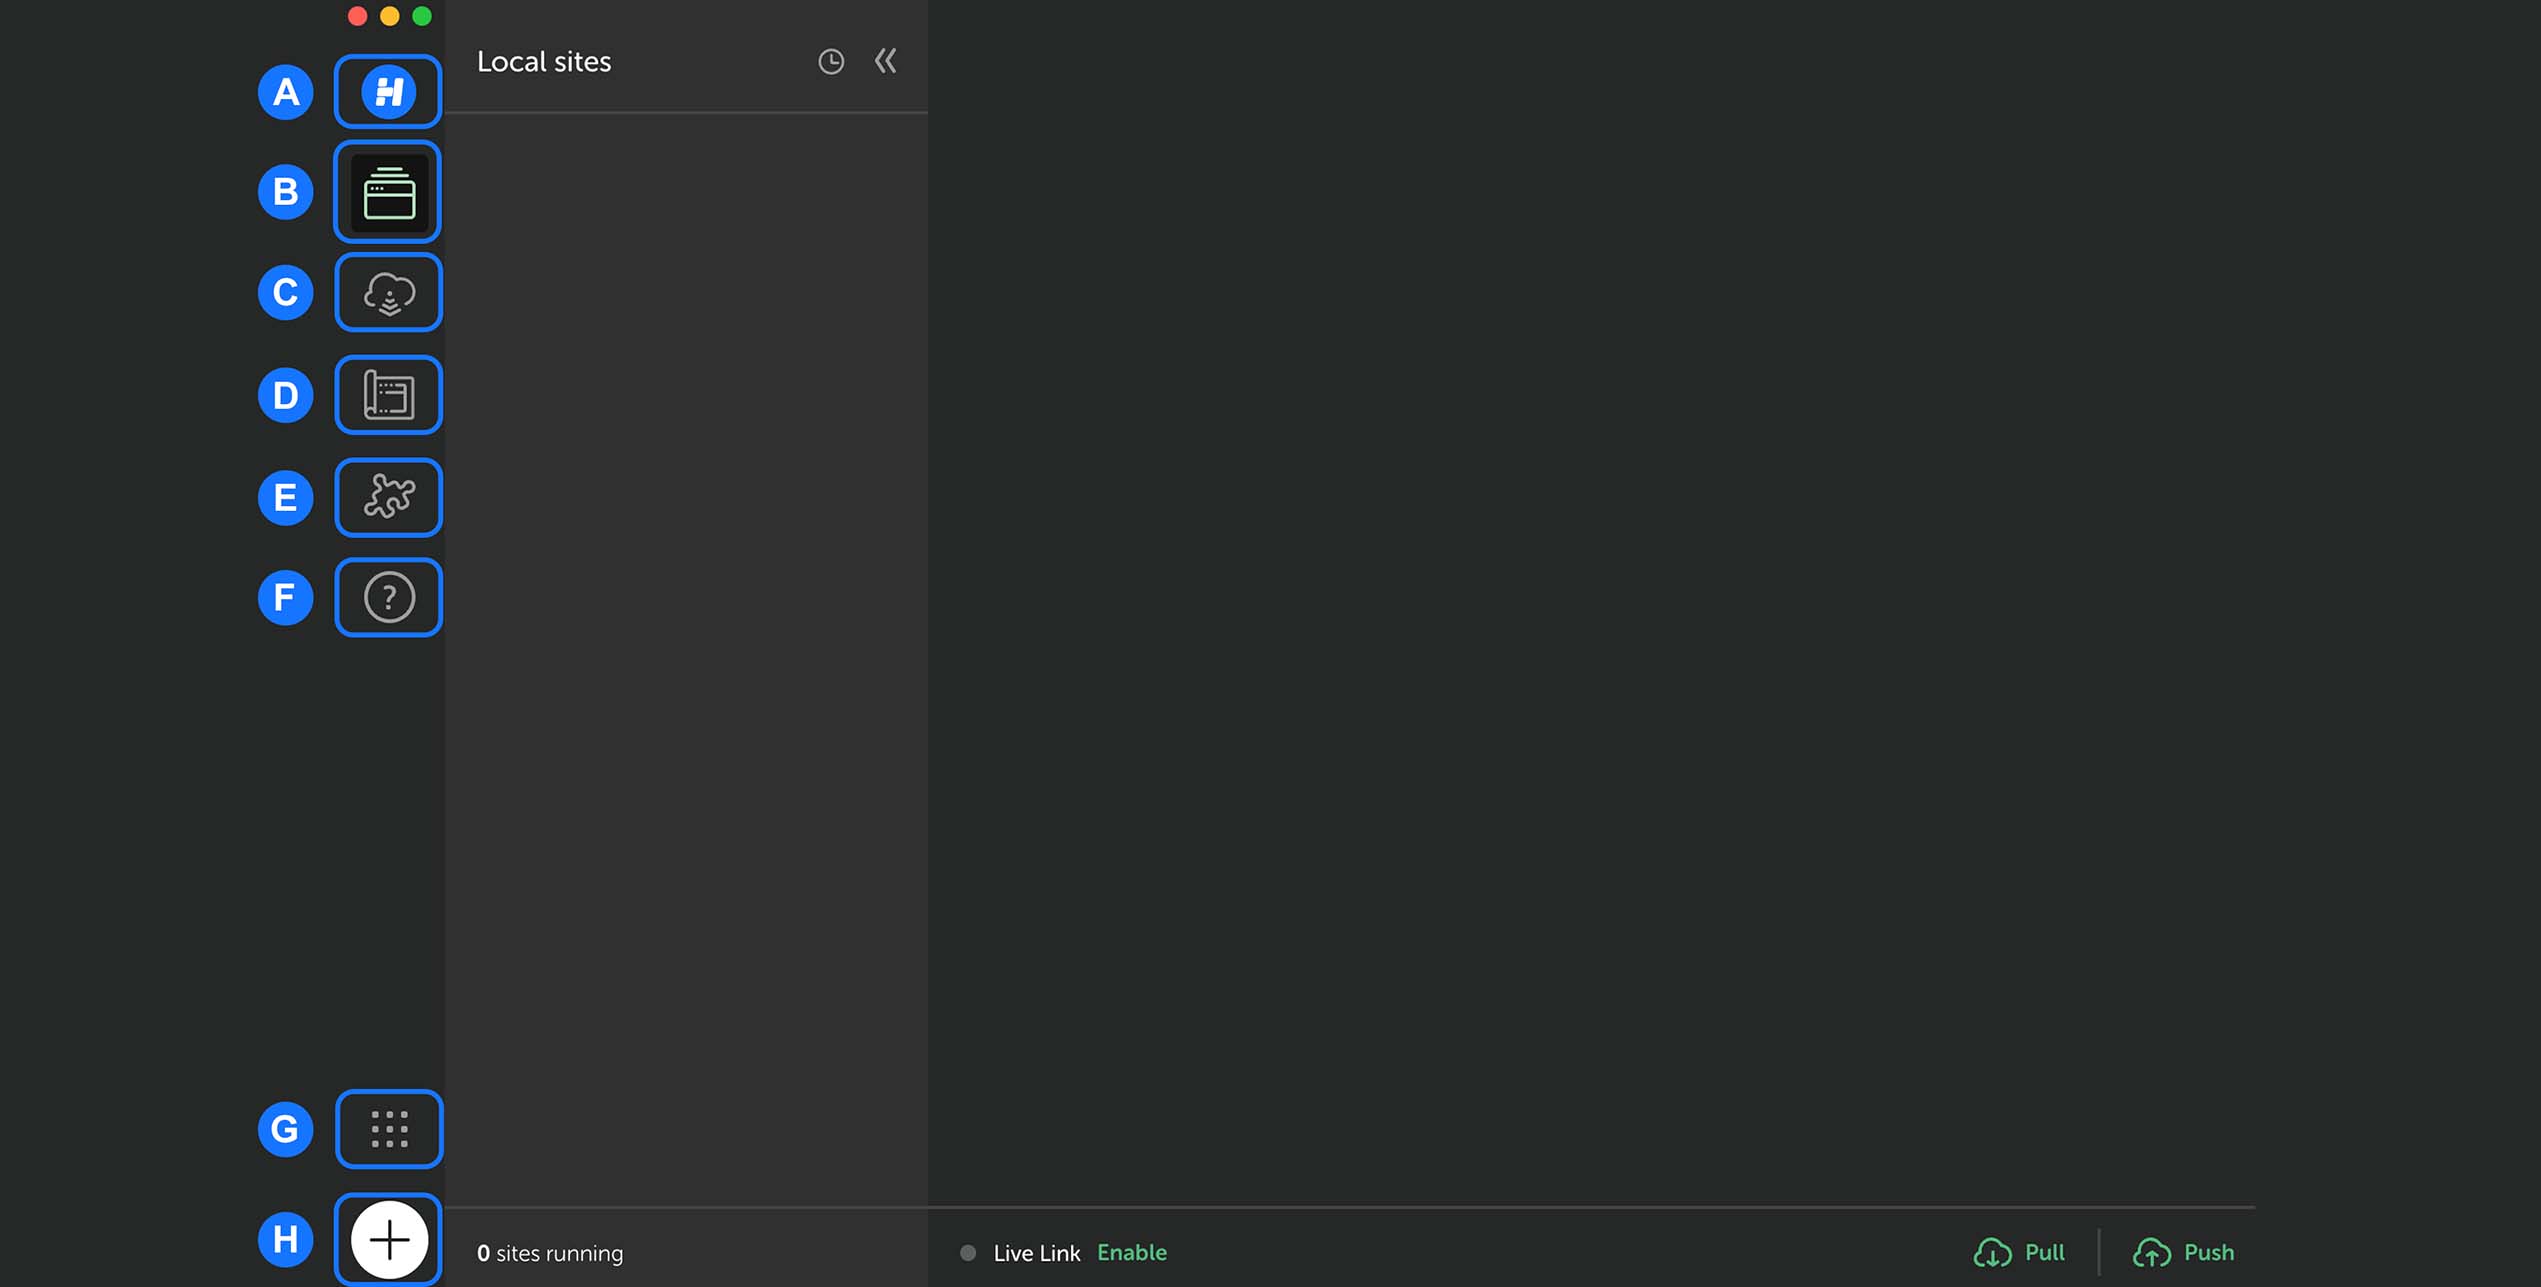
Task: Open the account avatar menu
Action: coord(388,92)
